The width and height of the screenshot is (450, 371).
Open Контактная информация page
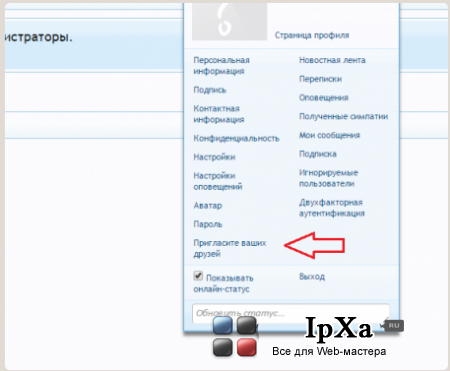(x=219, y=114)
